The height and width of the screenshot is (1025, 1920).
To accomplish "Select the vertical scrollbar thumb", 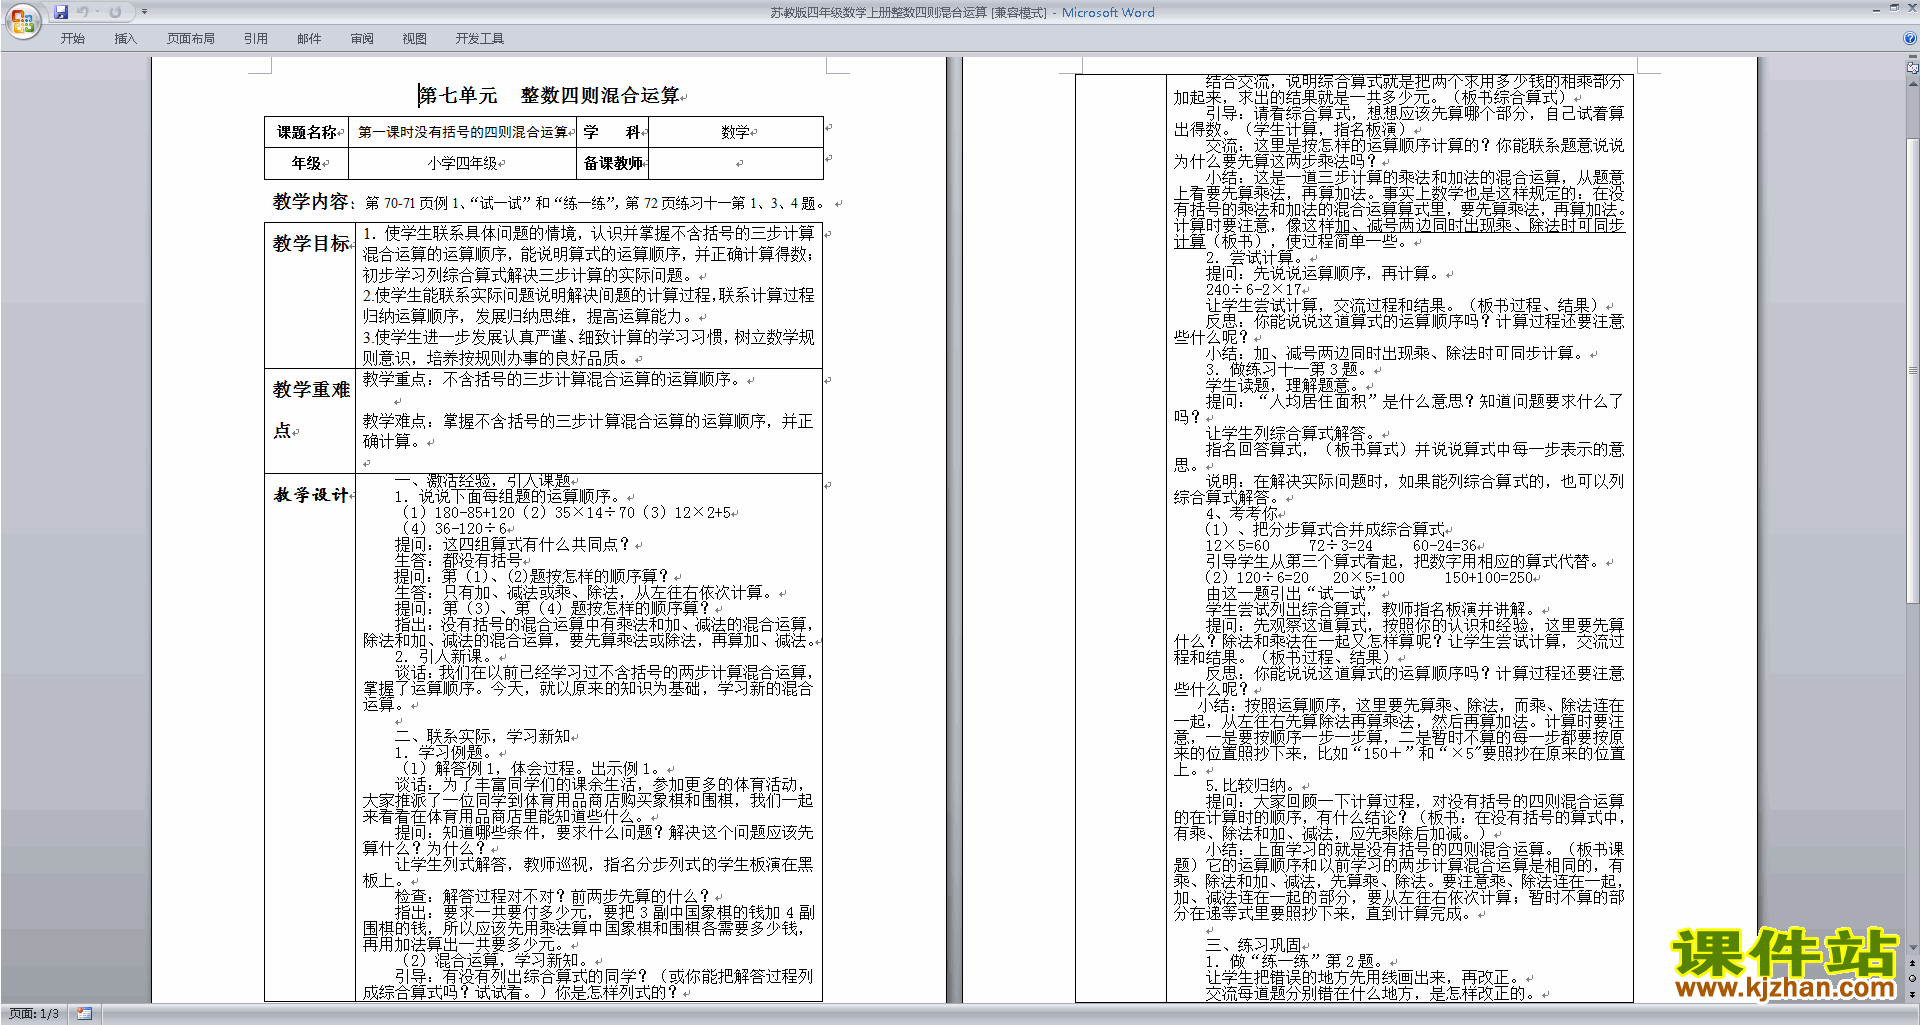I will pyautogui.click(x=1913, y=372).
